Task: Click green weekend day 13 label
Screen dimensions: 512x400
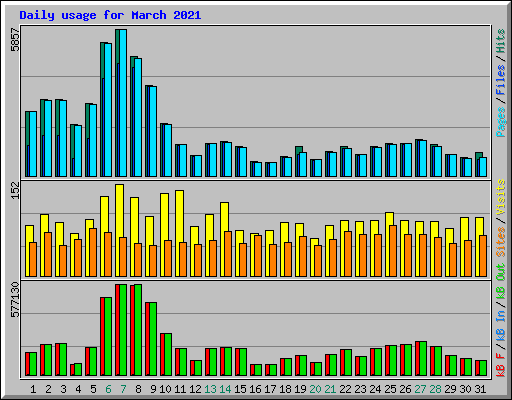Action: click(x=210, y=389)
